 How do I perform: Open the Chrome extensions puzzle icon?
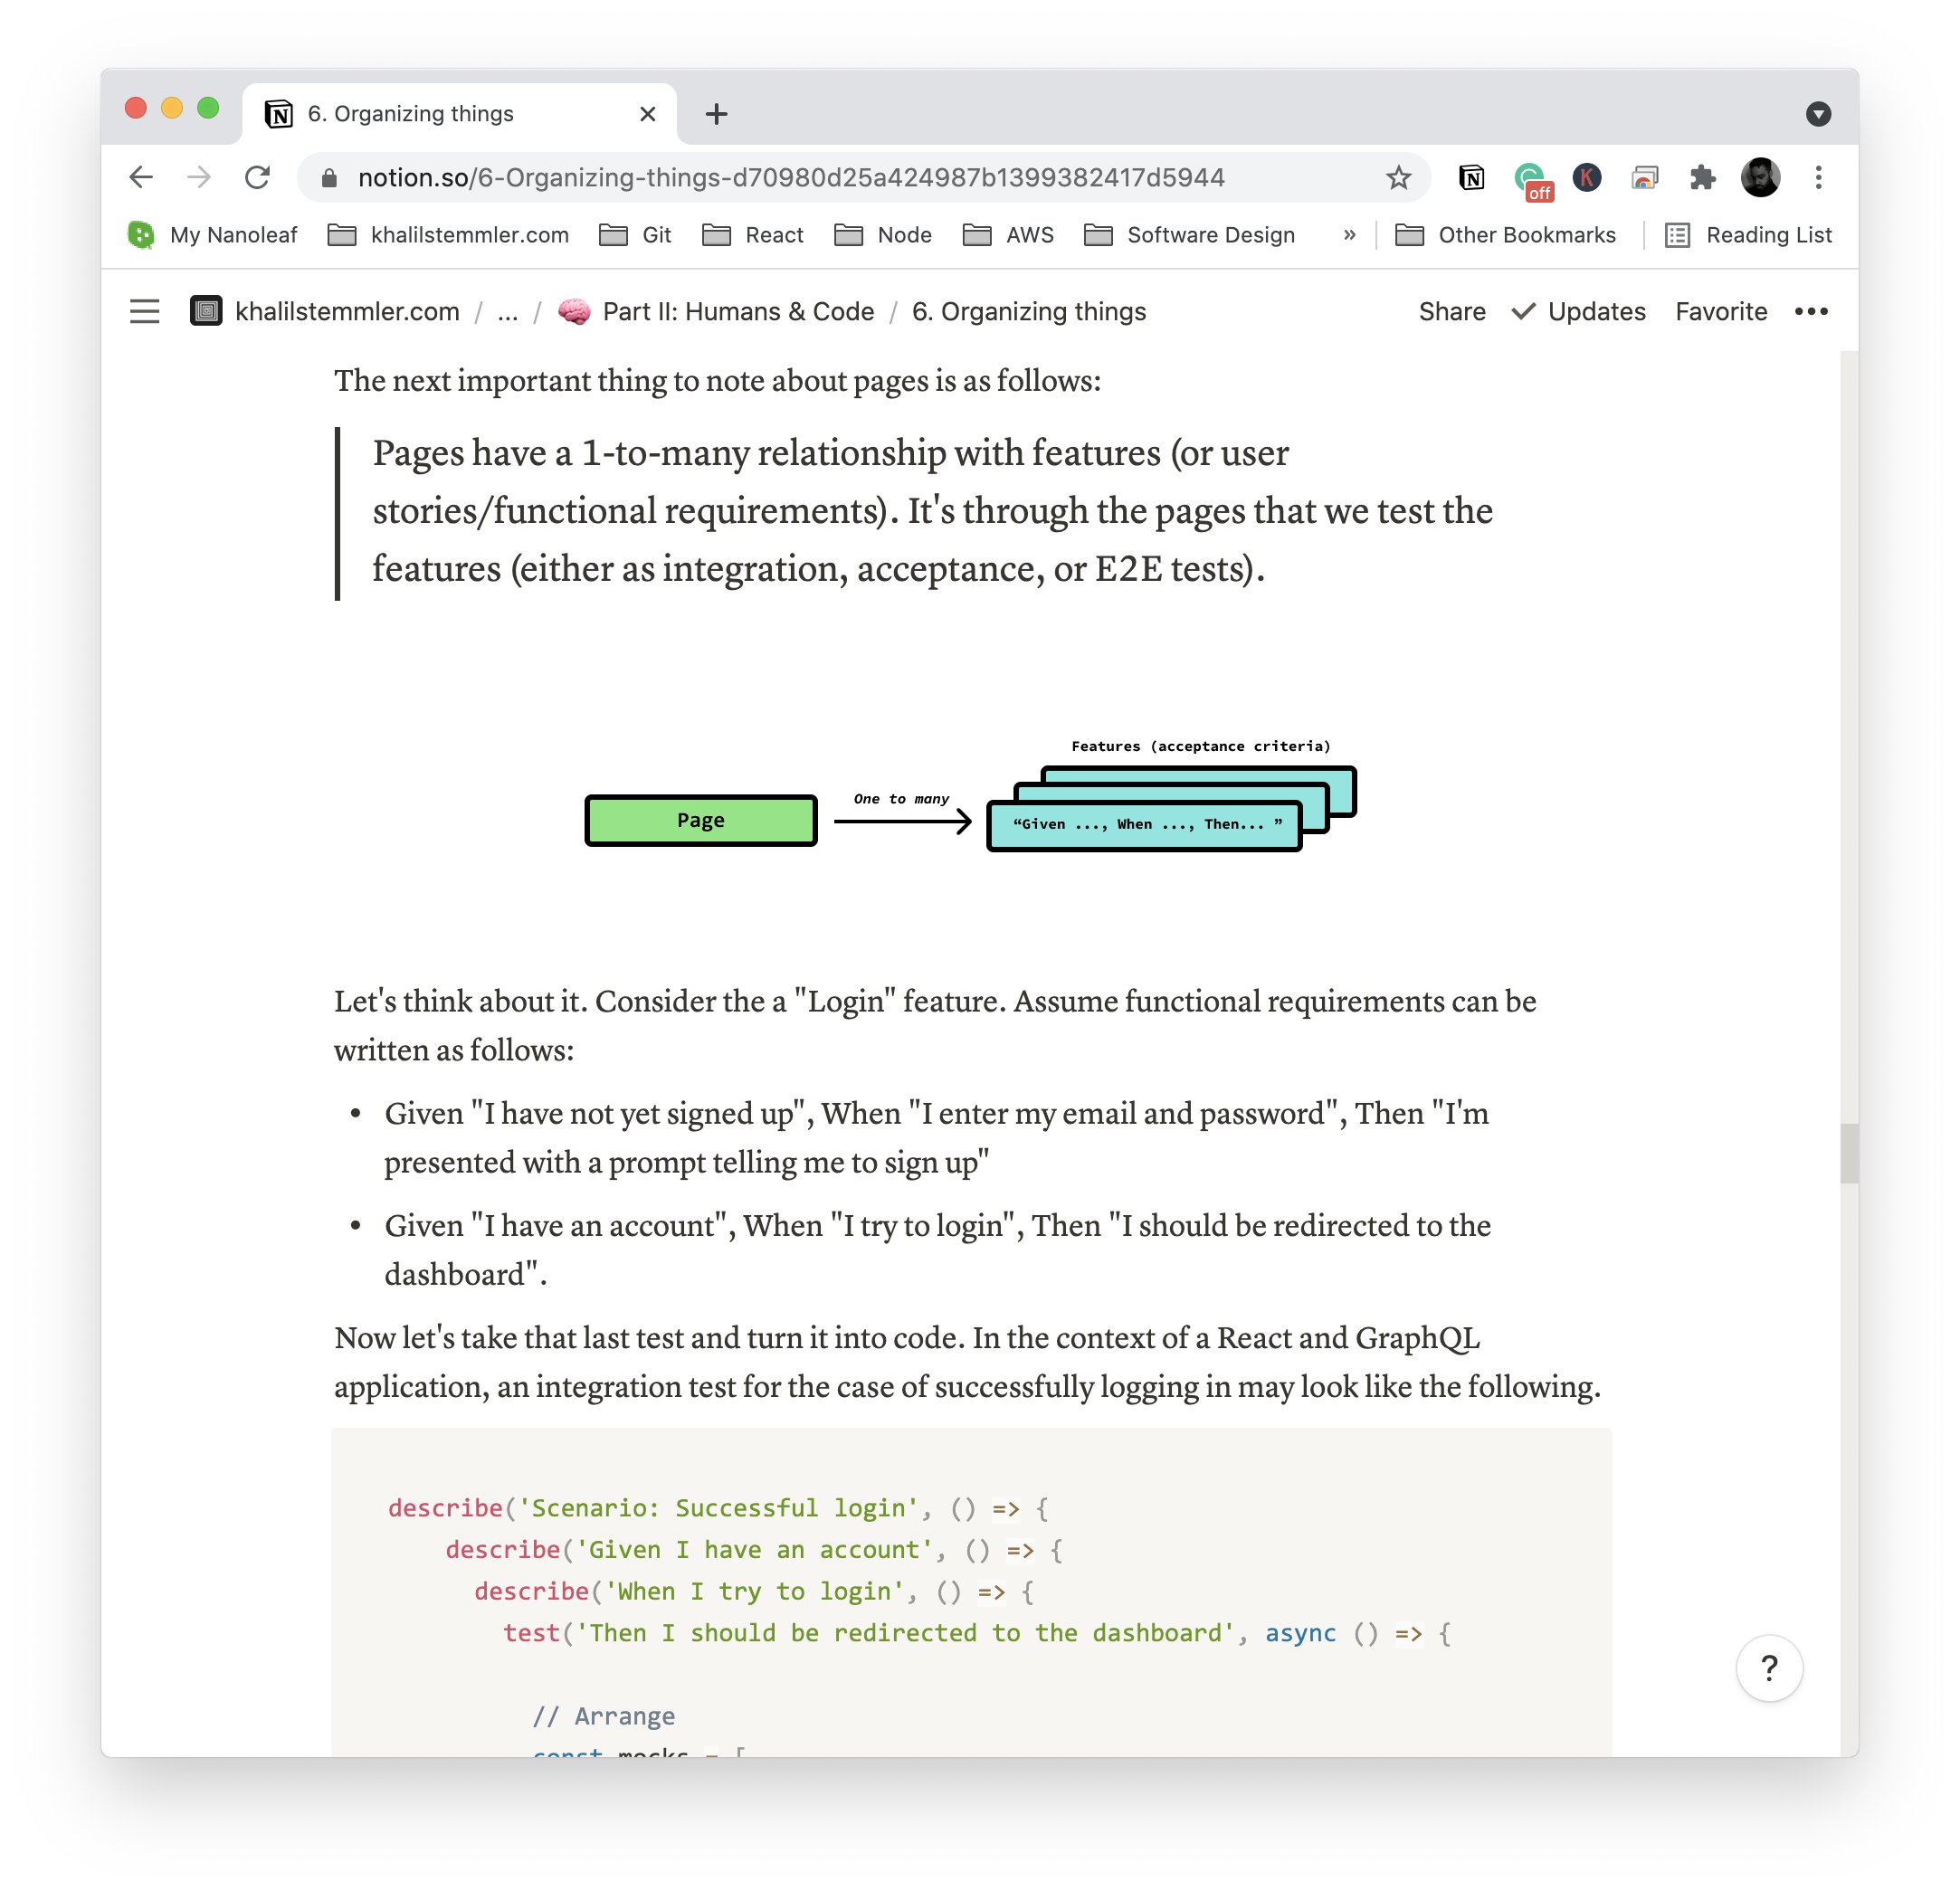click(x=1702, y=178)
